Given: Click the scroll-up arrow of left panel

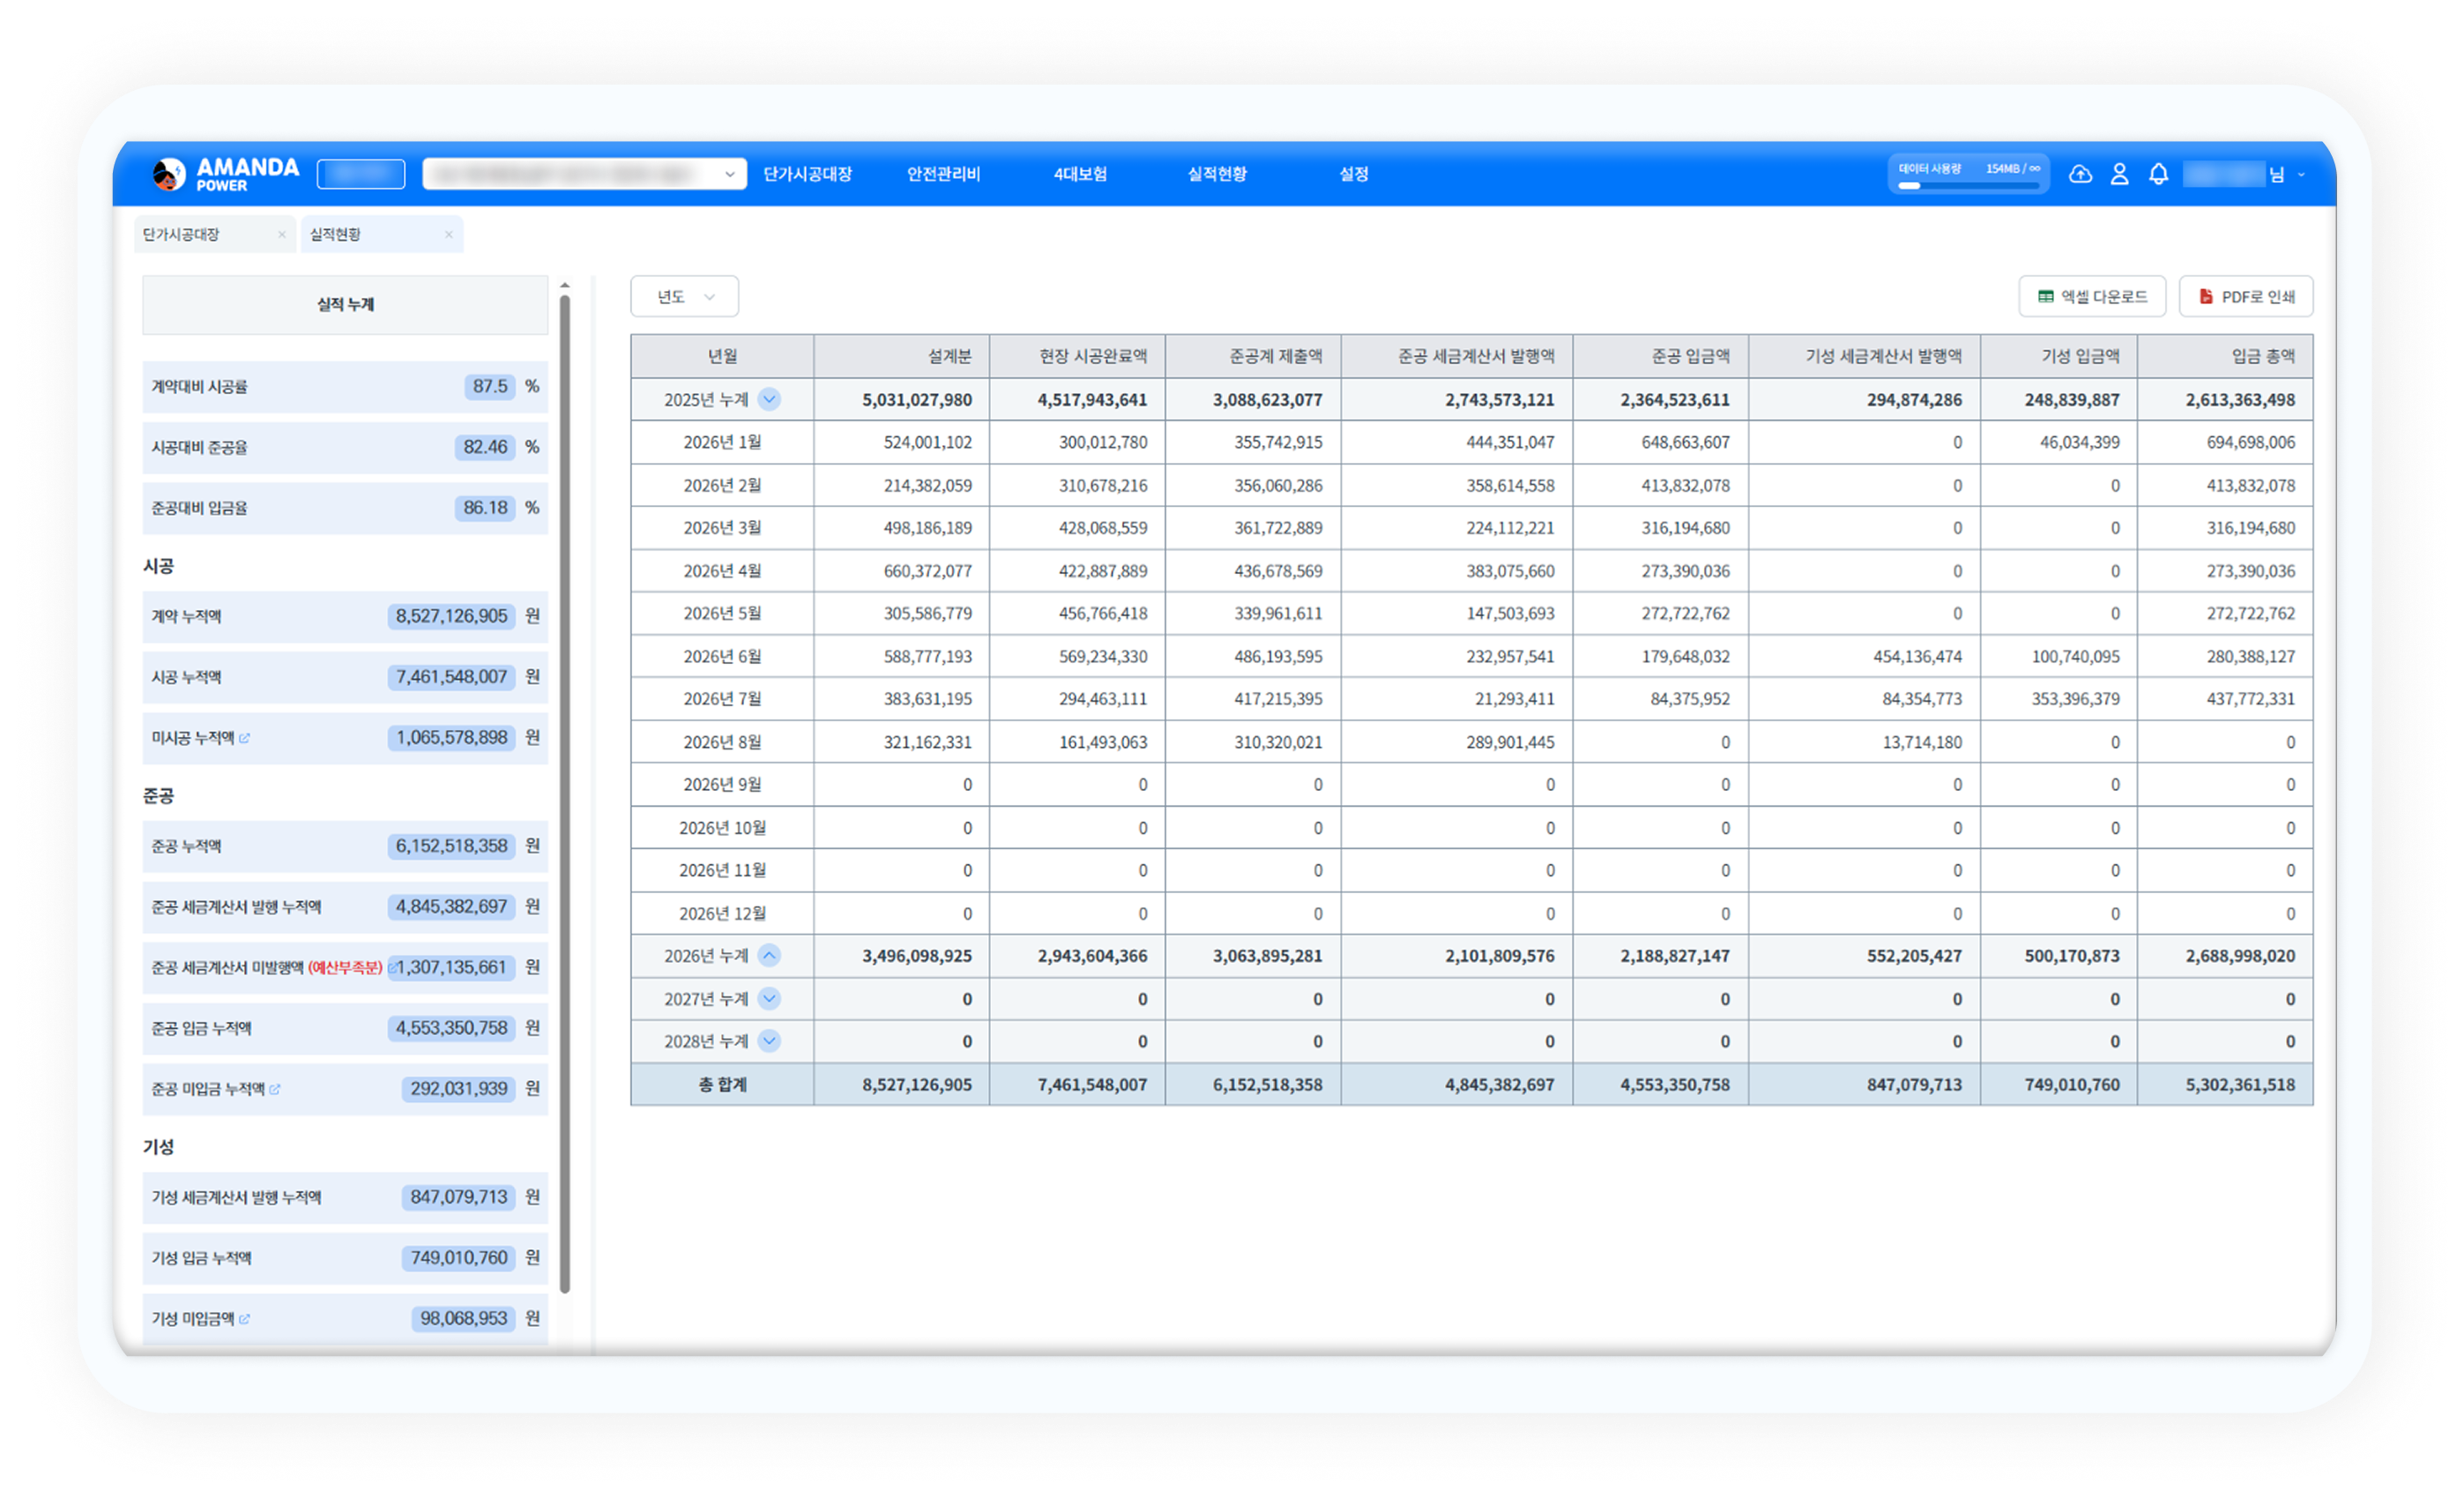Looking at the screenshot, I should click(x=565, y=285).
